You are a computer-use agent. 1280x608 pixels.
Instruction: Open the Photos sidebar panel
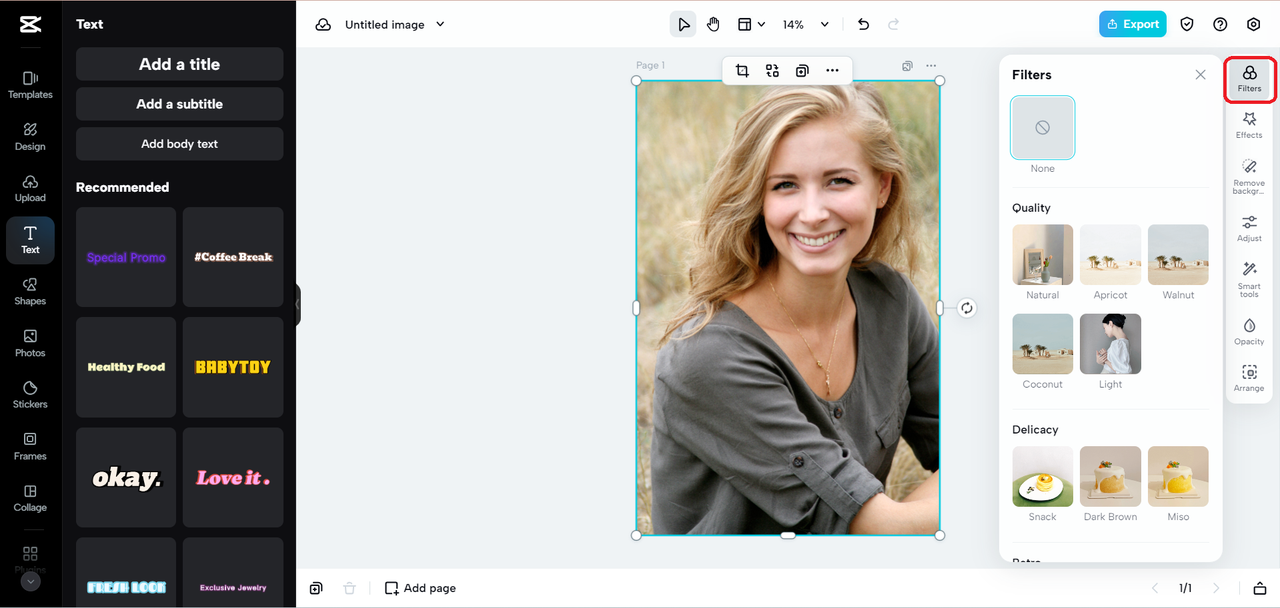(30, 343)
